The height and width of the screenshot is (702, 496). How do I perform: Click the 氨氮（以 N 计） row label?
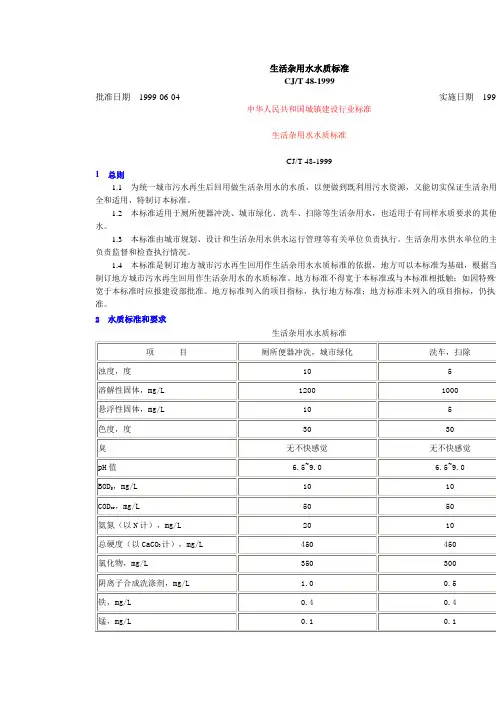tap(140, 525)
